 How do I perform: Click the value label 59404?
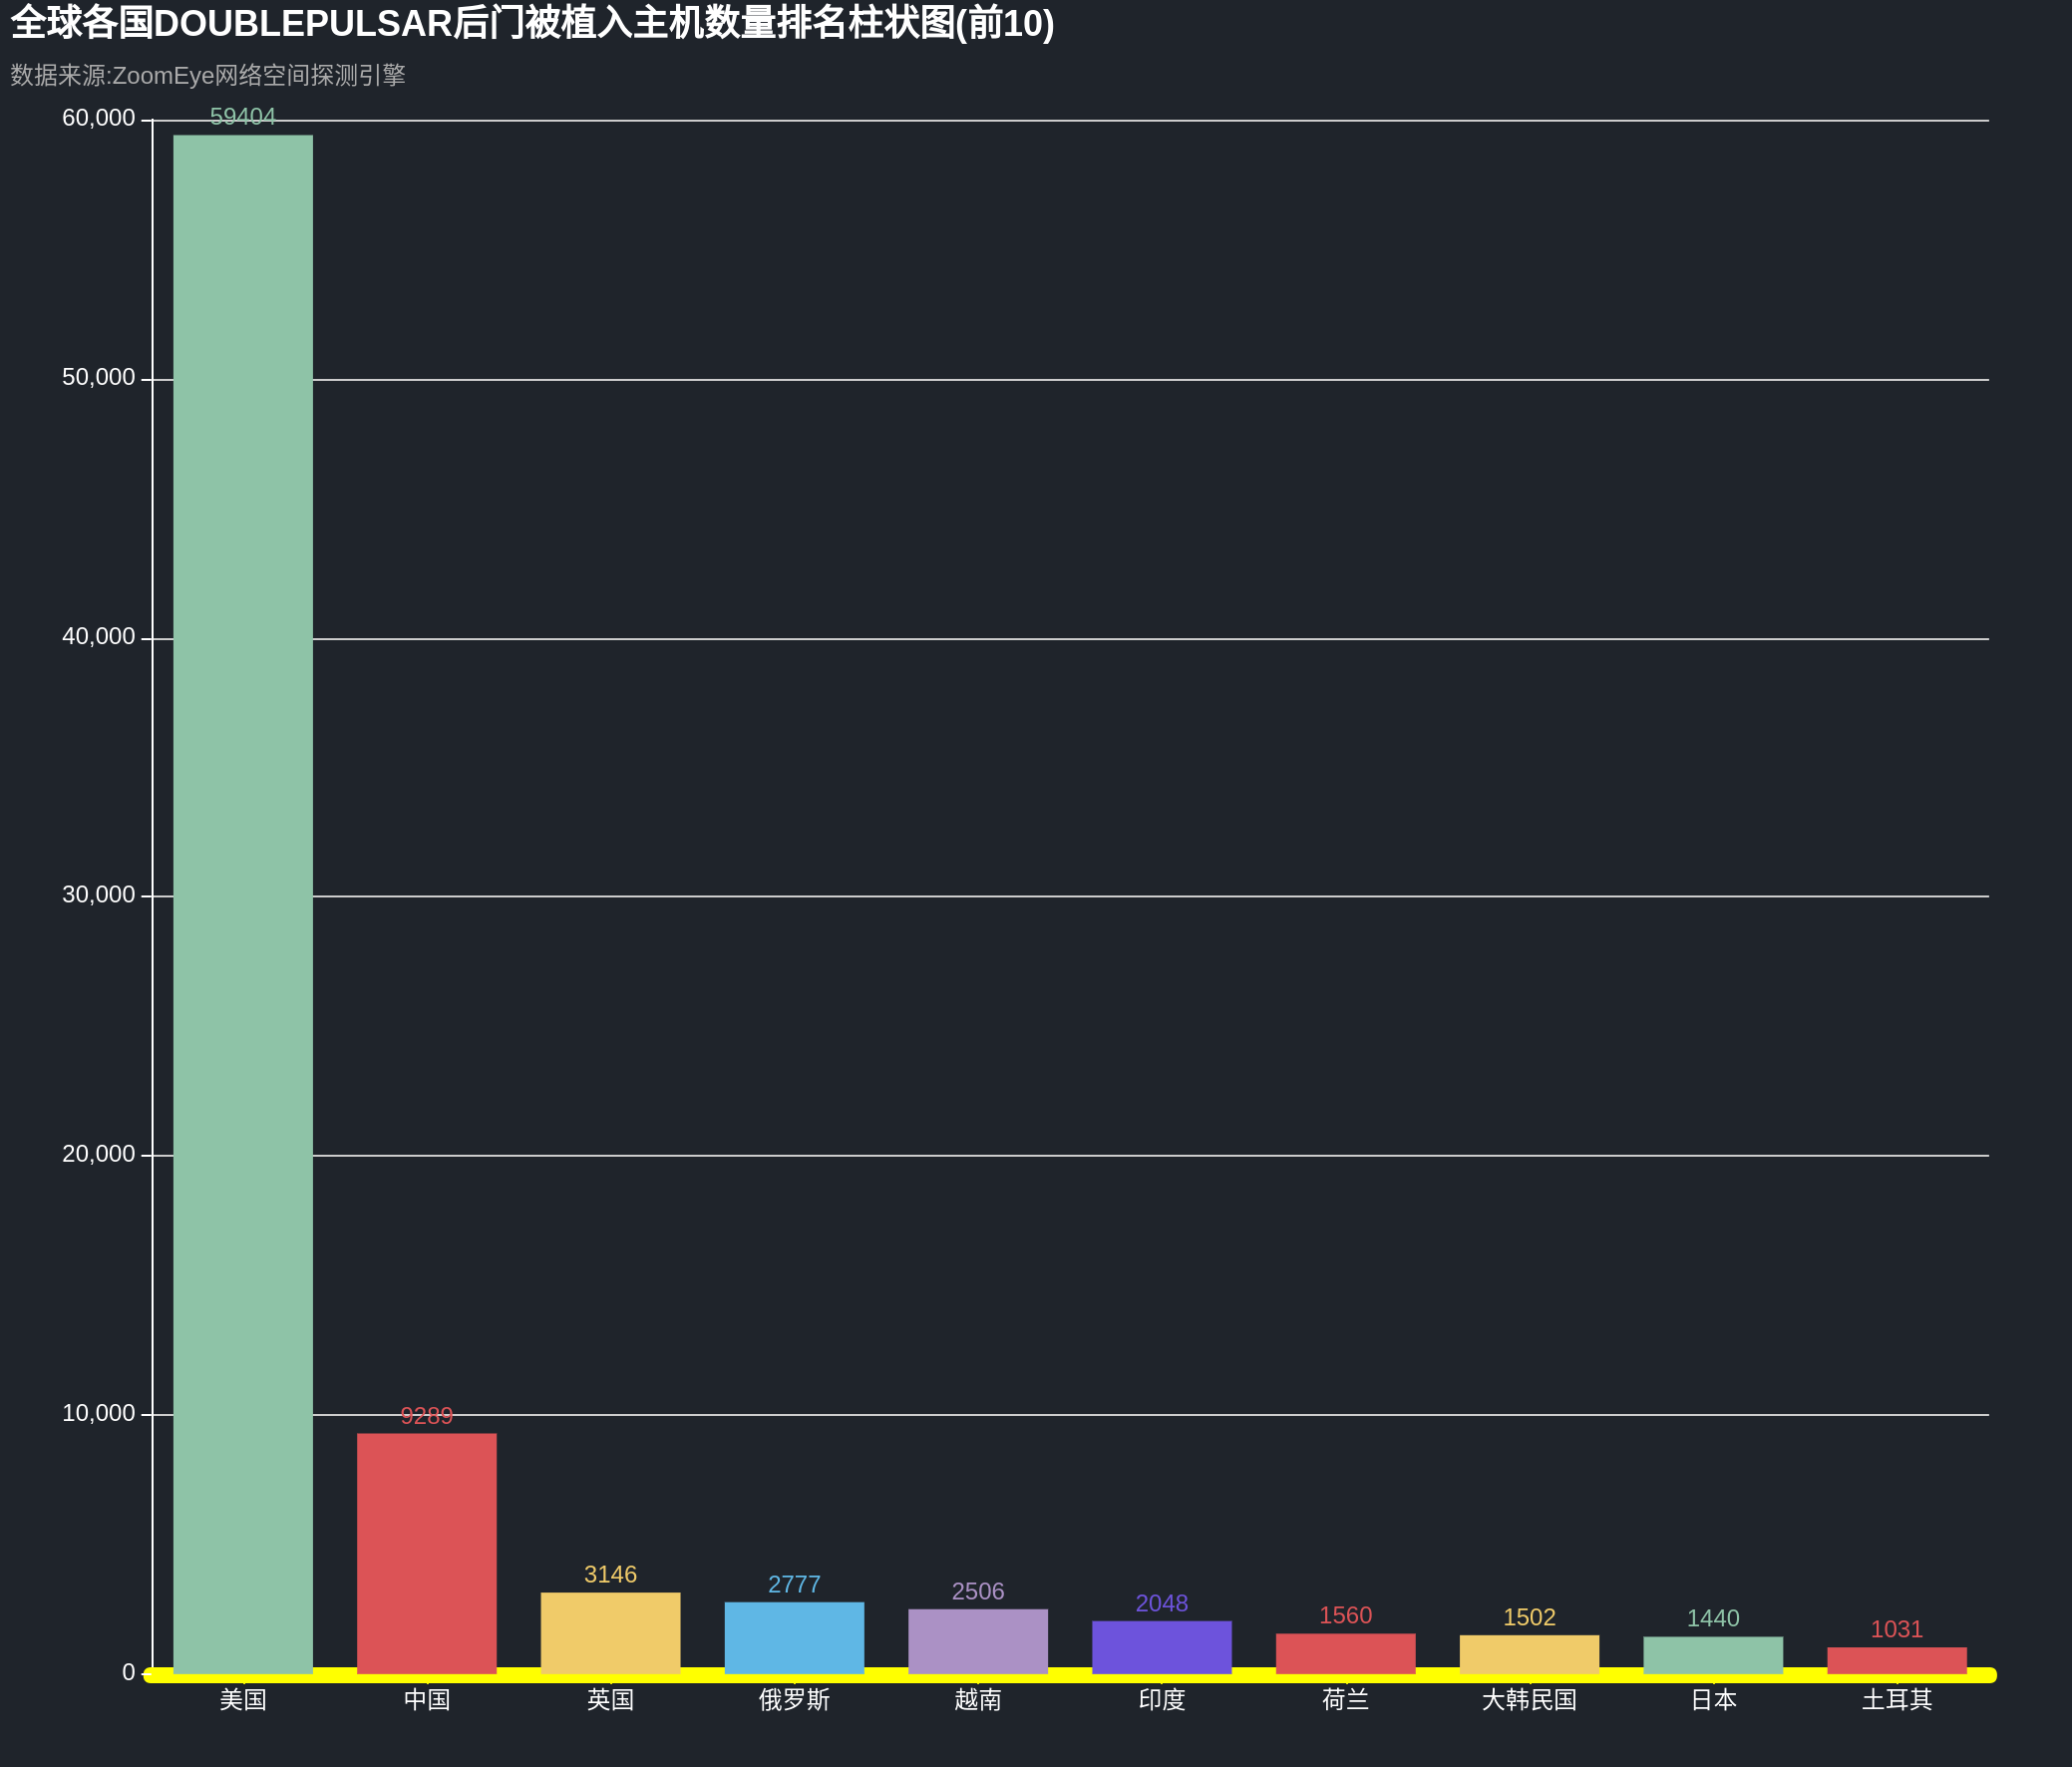pyautogui.click(x=243, y=117)
